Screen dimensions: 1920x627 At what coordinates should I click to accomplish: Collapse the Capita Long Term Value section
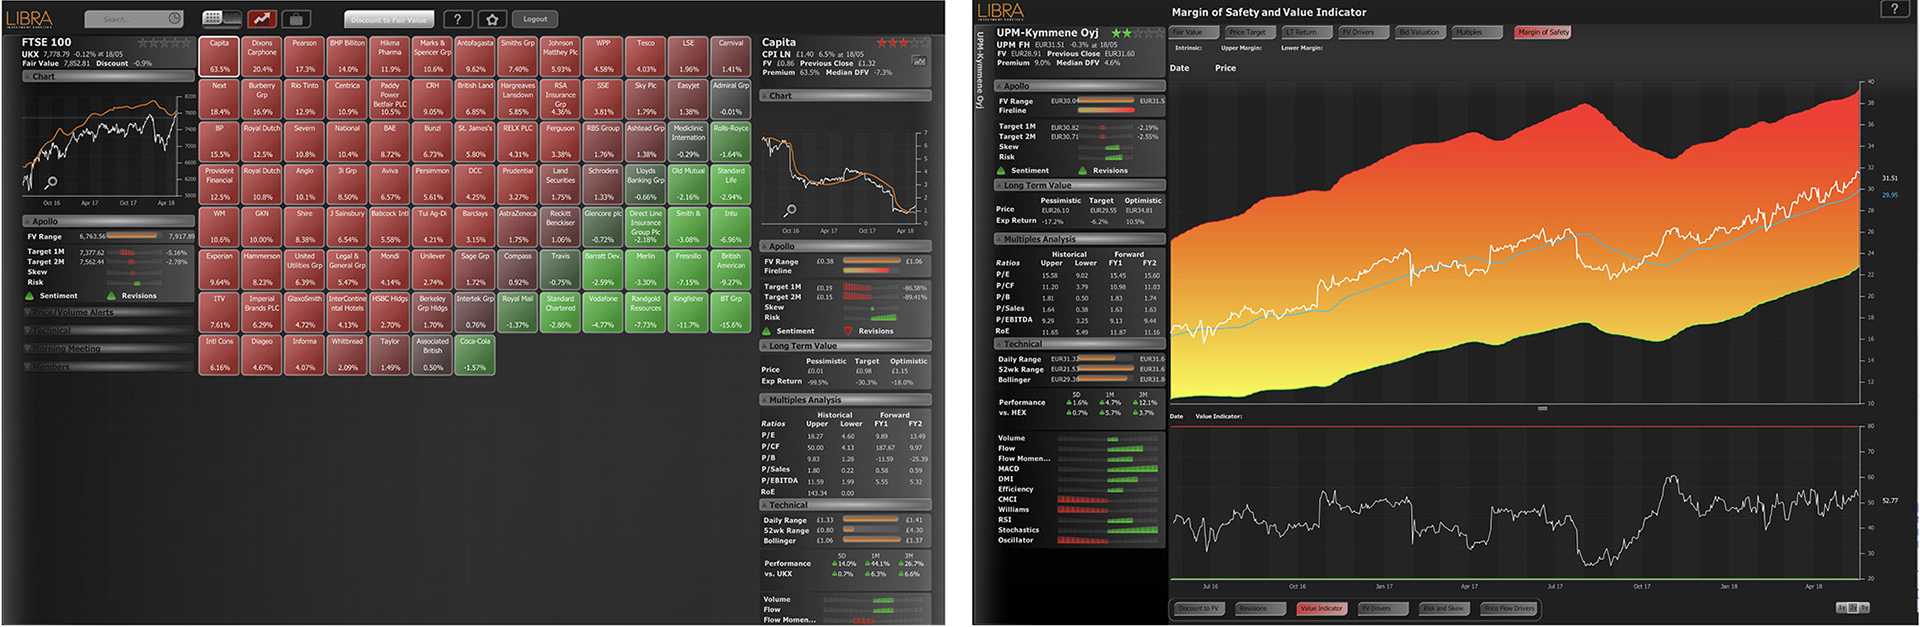[846, 346]
